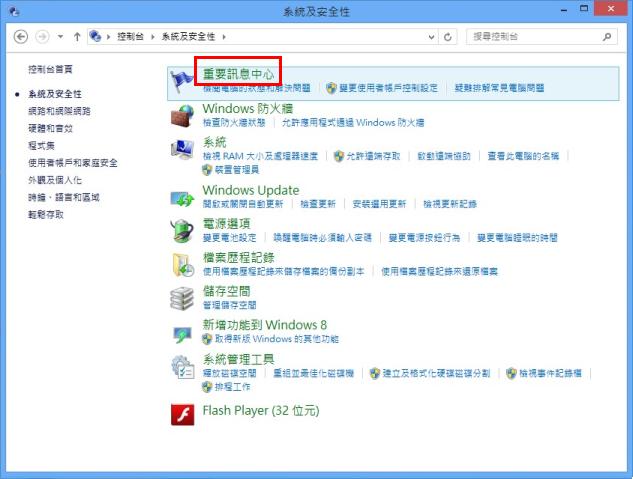Click 疑難排解常見電腦問題 link
Viewport: 633px width, 479px height.
(x=499, y=88)
